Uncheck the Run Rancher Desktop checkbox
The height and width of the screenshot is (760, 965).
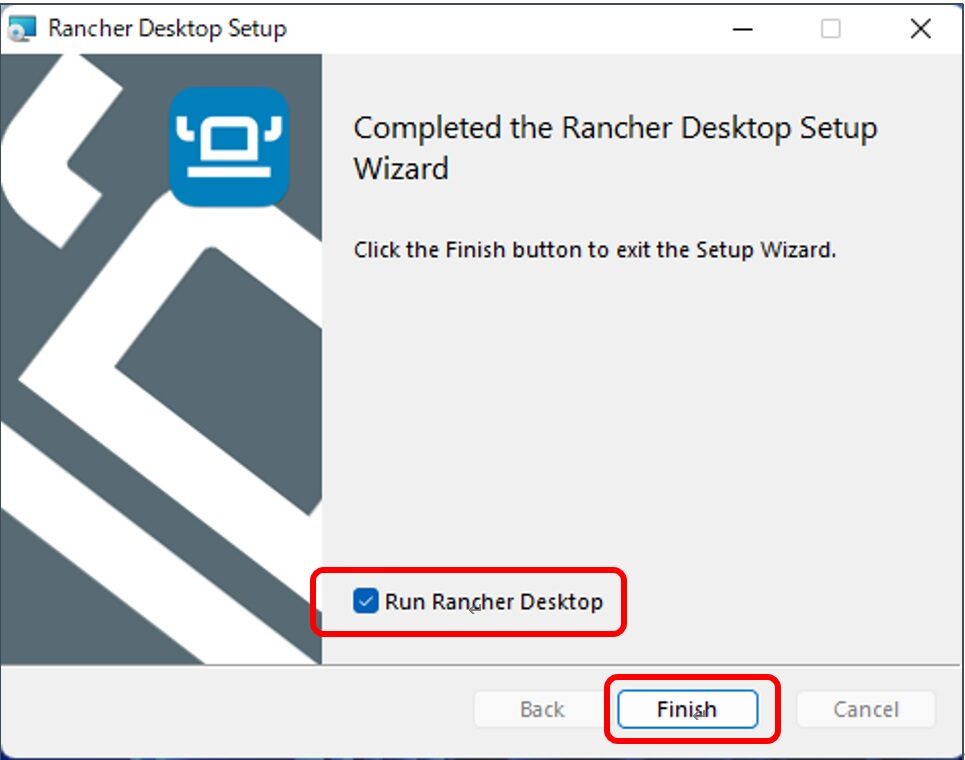366,601
